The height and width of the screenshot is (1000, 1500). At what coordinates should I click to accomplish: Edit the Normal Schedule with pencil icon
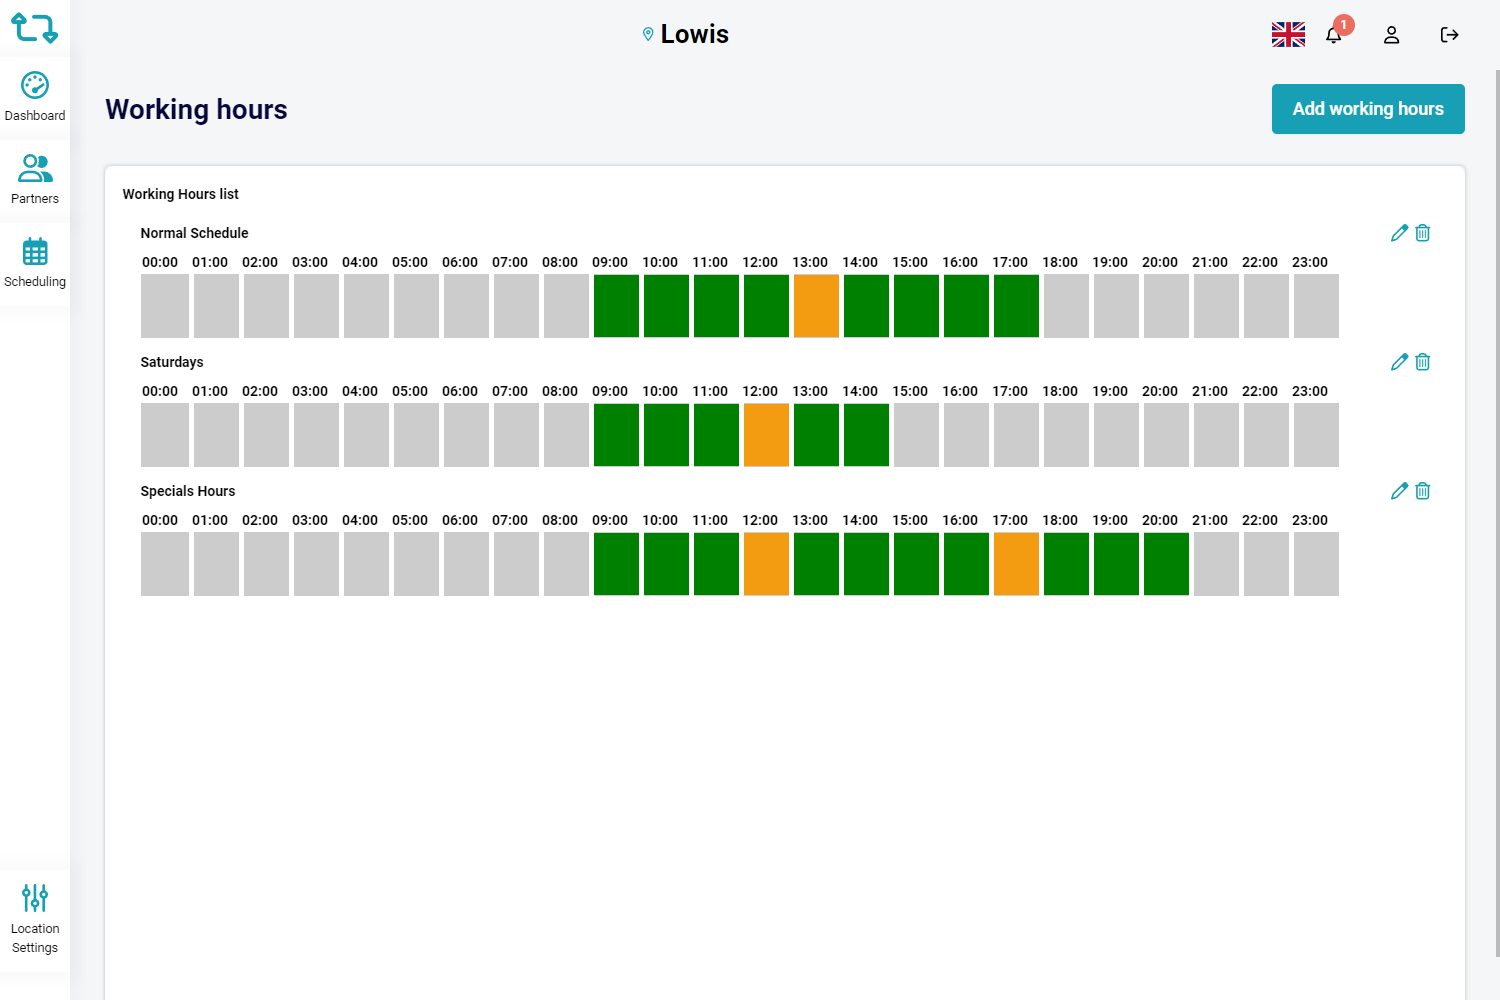(1399, 233)
